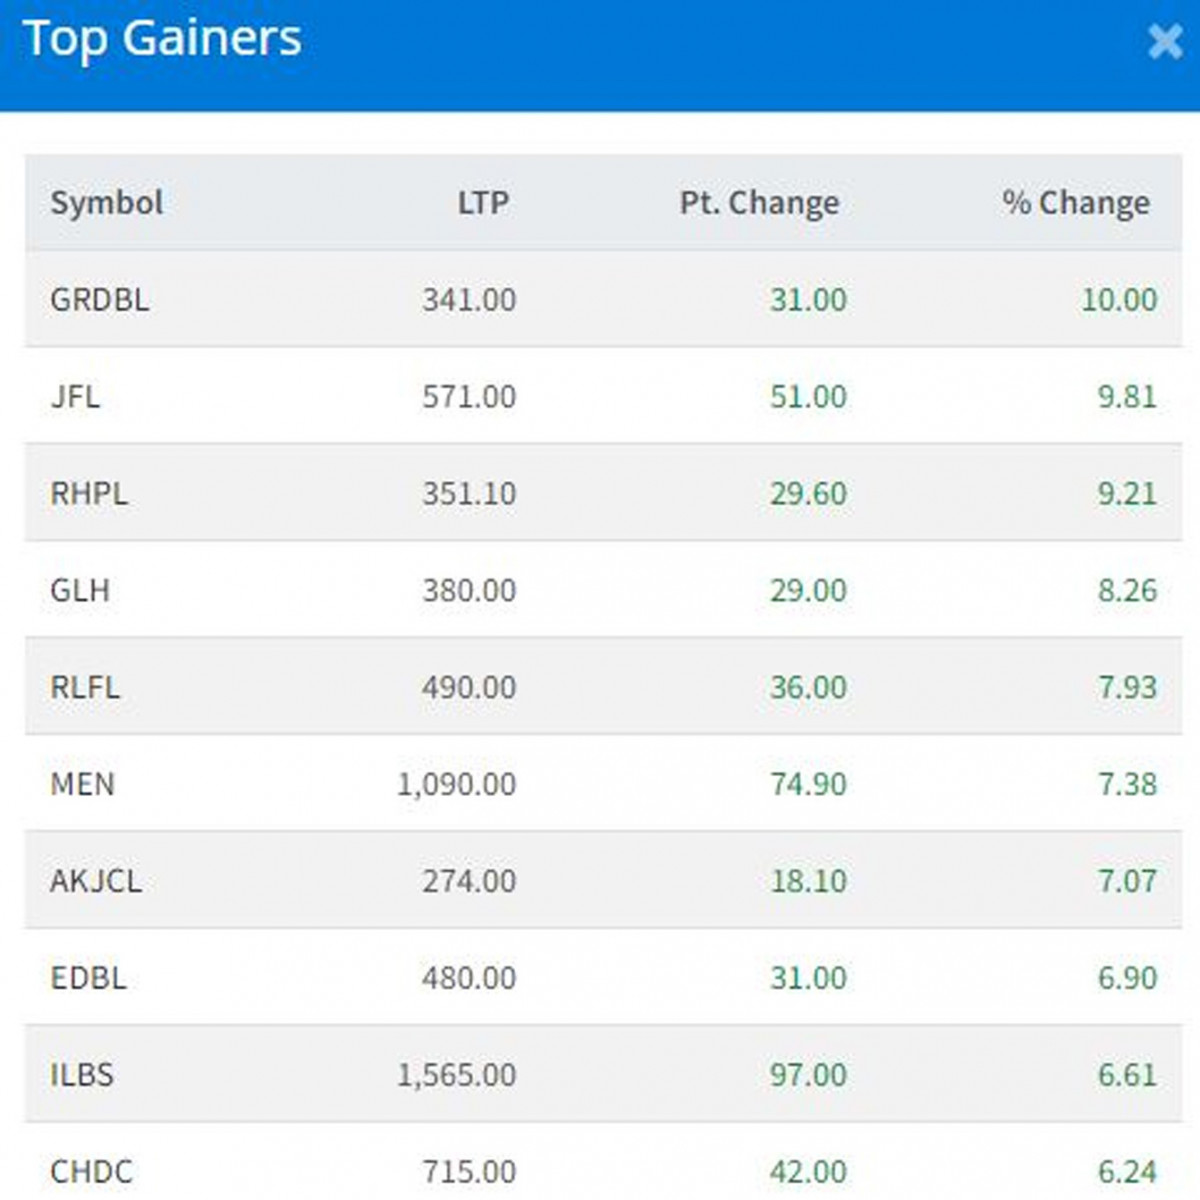The width and height of the screenshot is (1200, 1200).
Task: Open the MEN stock entry
Action: (82, 784)
